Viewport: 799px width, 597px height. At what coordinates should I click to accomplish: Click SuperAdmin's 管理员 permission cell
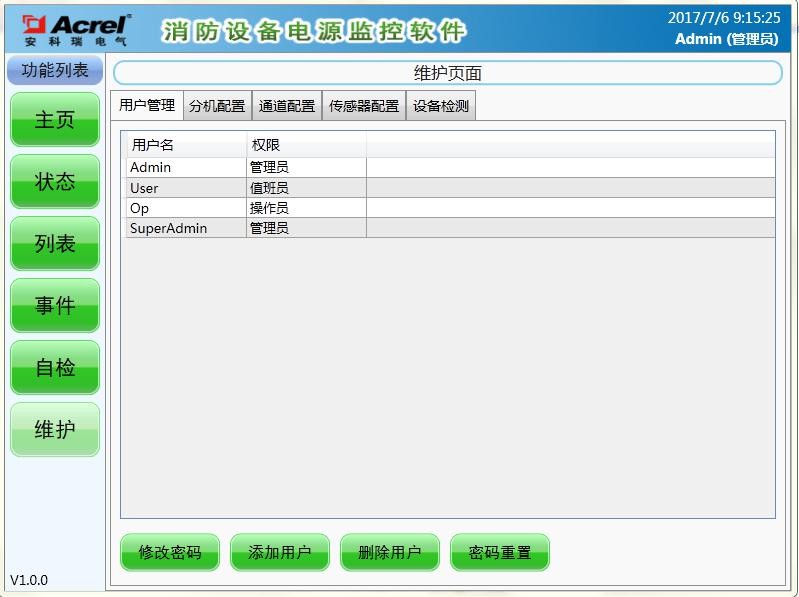(x=306, y=228)
